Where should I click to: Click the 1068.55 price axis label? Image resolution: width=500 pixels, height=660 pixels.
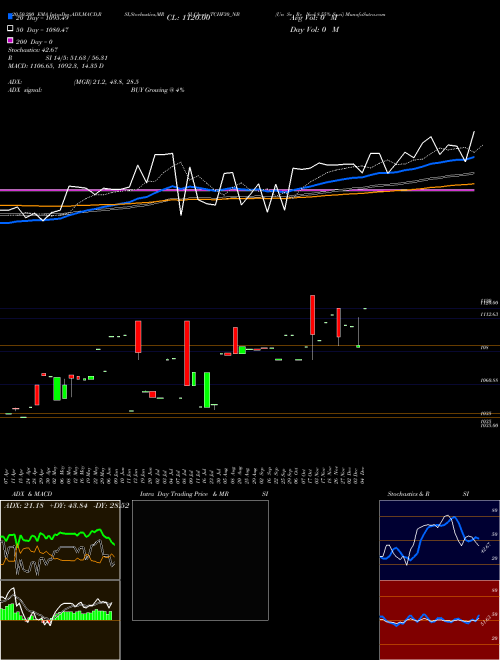(x=490, y=380)
